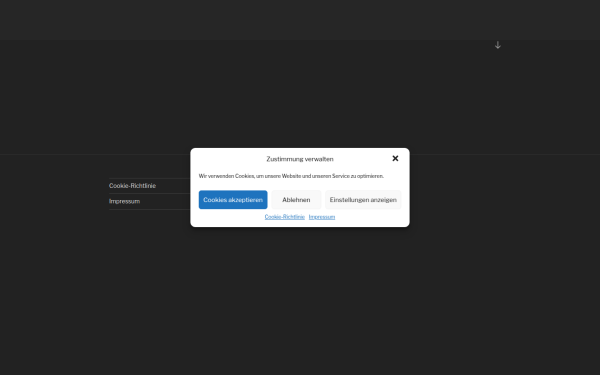Select Cookie-Richtlinie in the footer menu
The height and width of the screenshot is (375, 600).
(x=132, y=186)
